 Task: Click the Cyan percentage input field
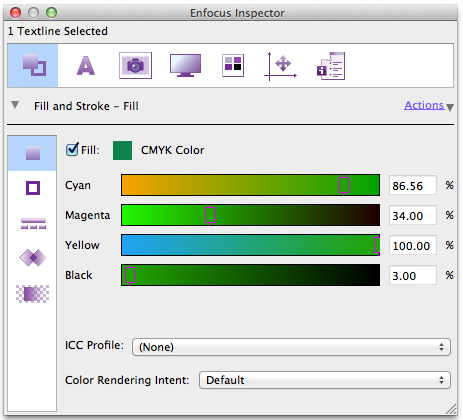point(413,185)
